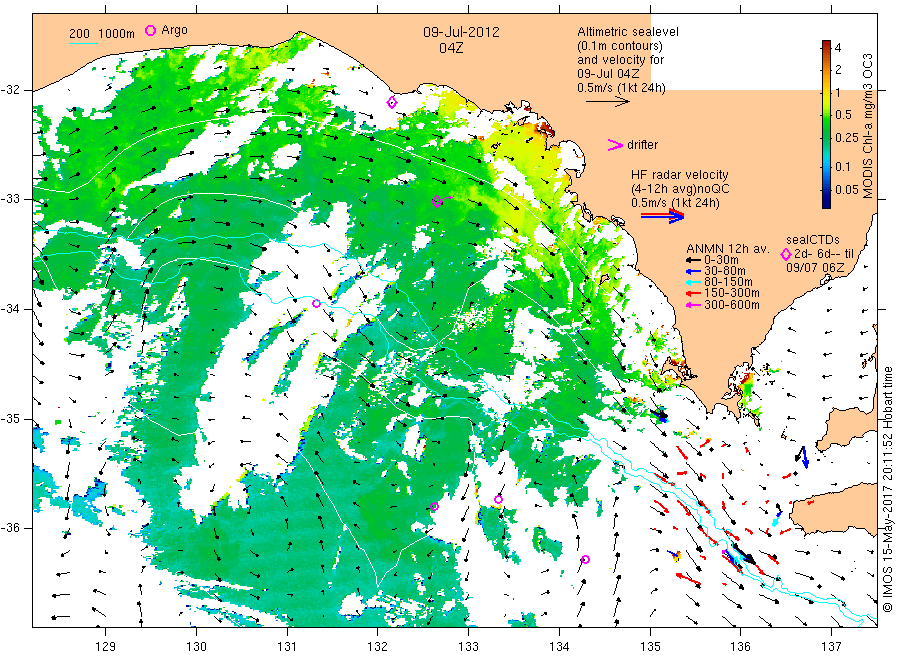900x660 pixels.
Task: Click the -32 latitude axis label
Action: 10,90
